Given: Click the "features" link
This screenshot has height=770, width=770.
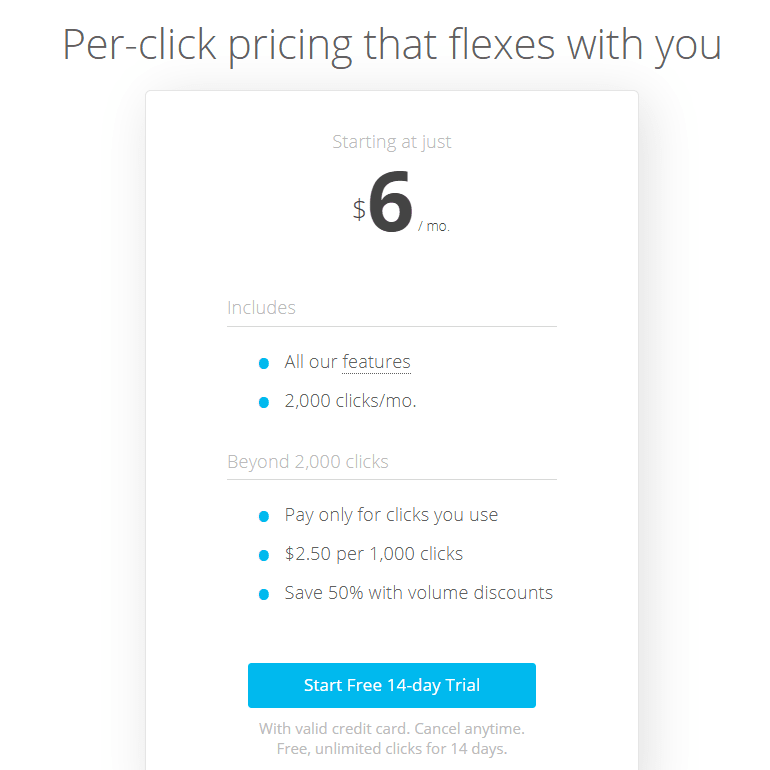Looking at the screenshot, I should [x=376, y=362].
